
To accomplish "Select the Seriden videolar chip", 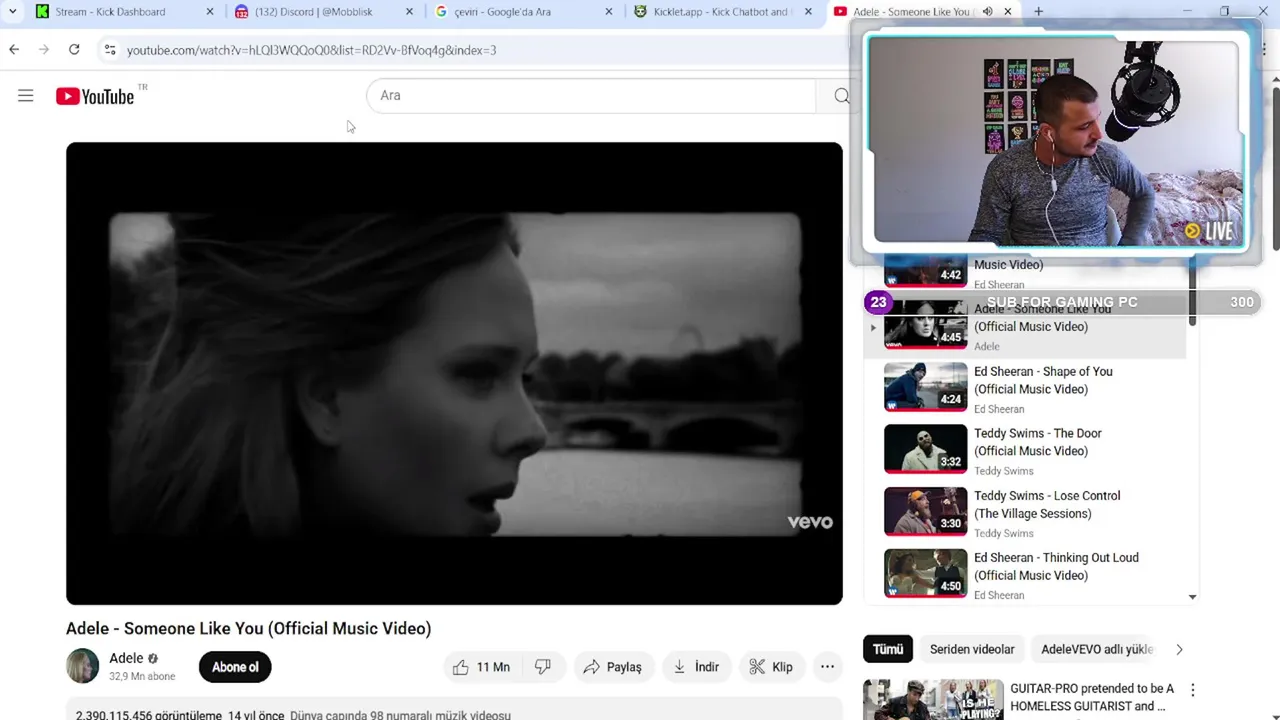I will click(x=972, y=649).
